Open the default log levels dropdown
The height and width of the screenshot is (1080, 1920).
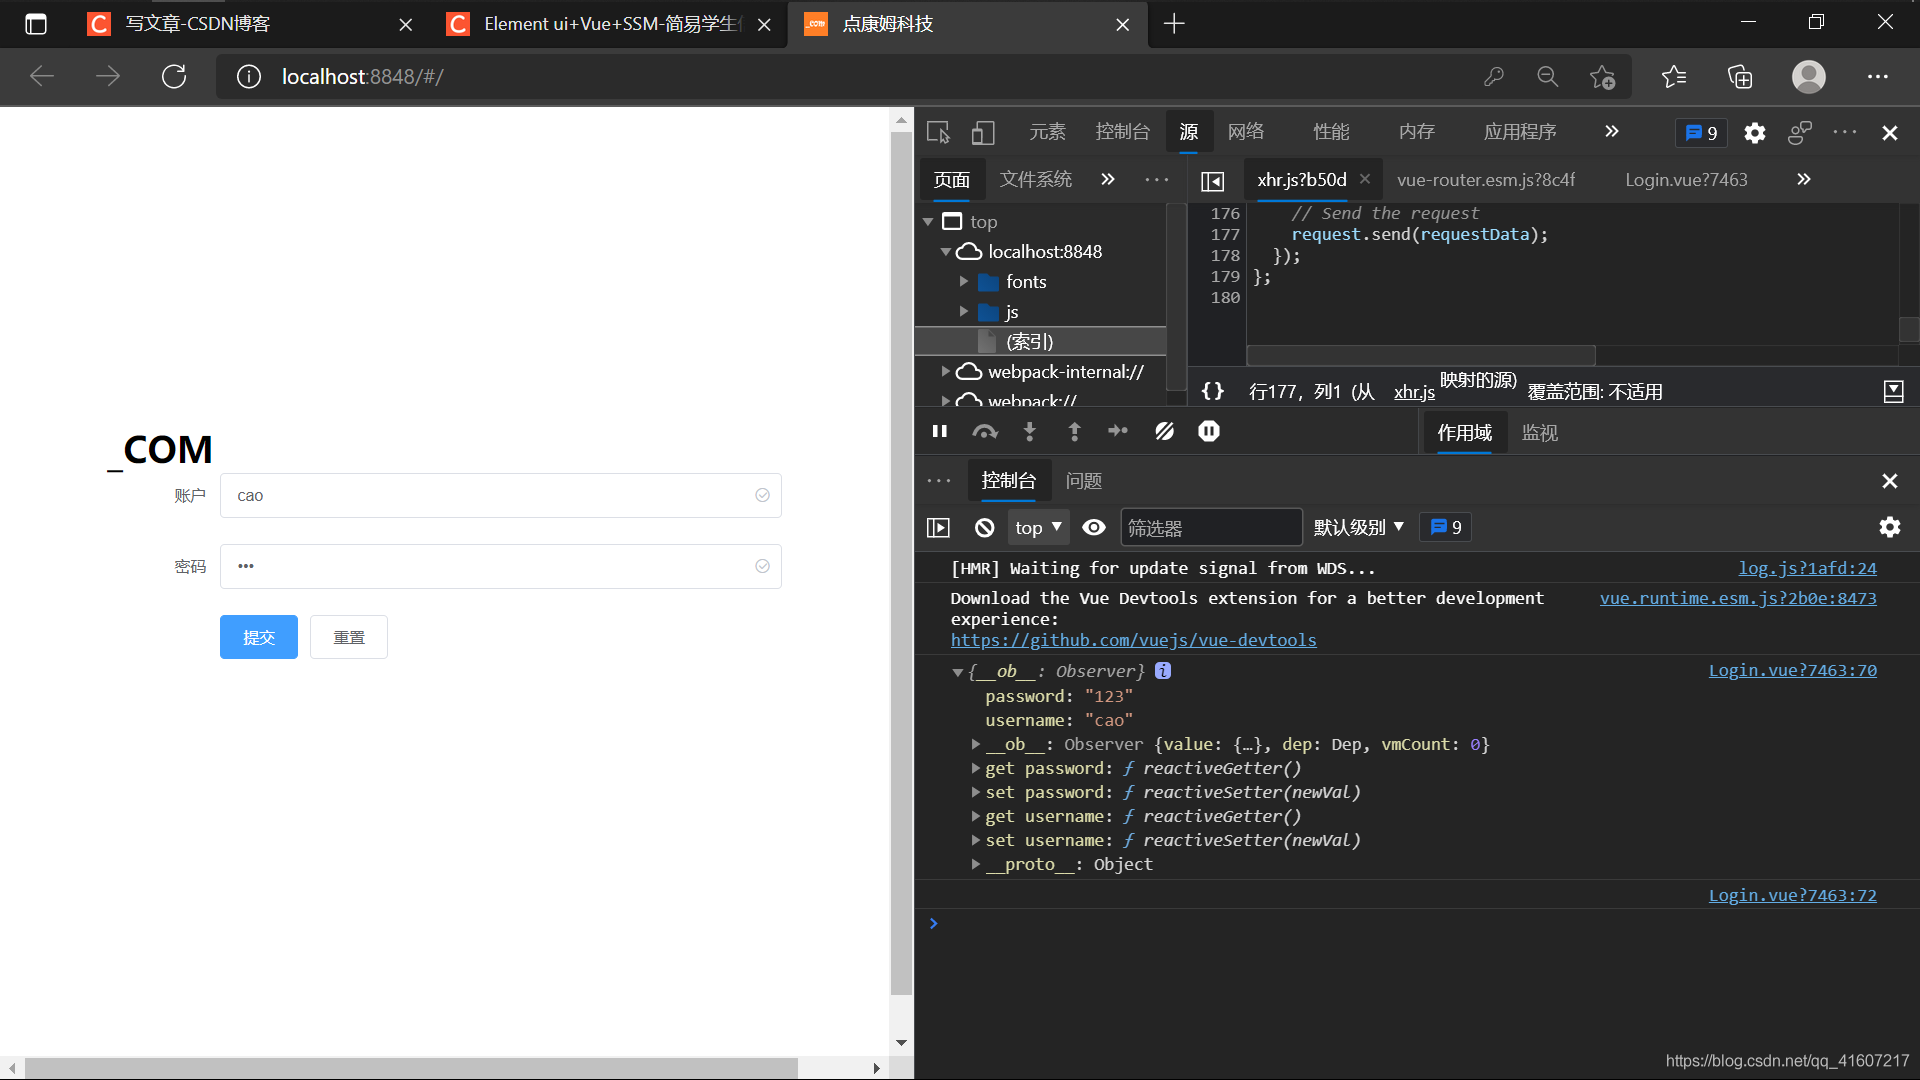1358,527
